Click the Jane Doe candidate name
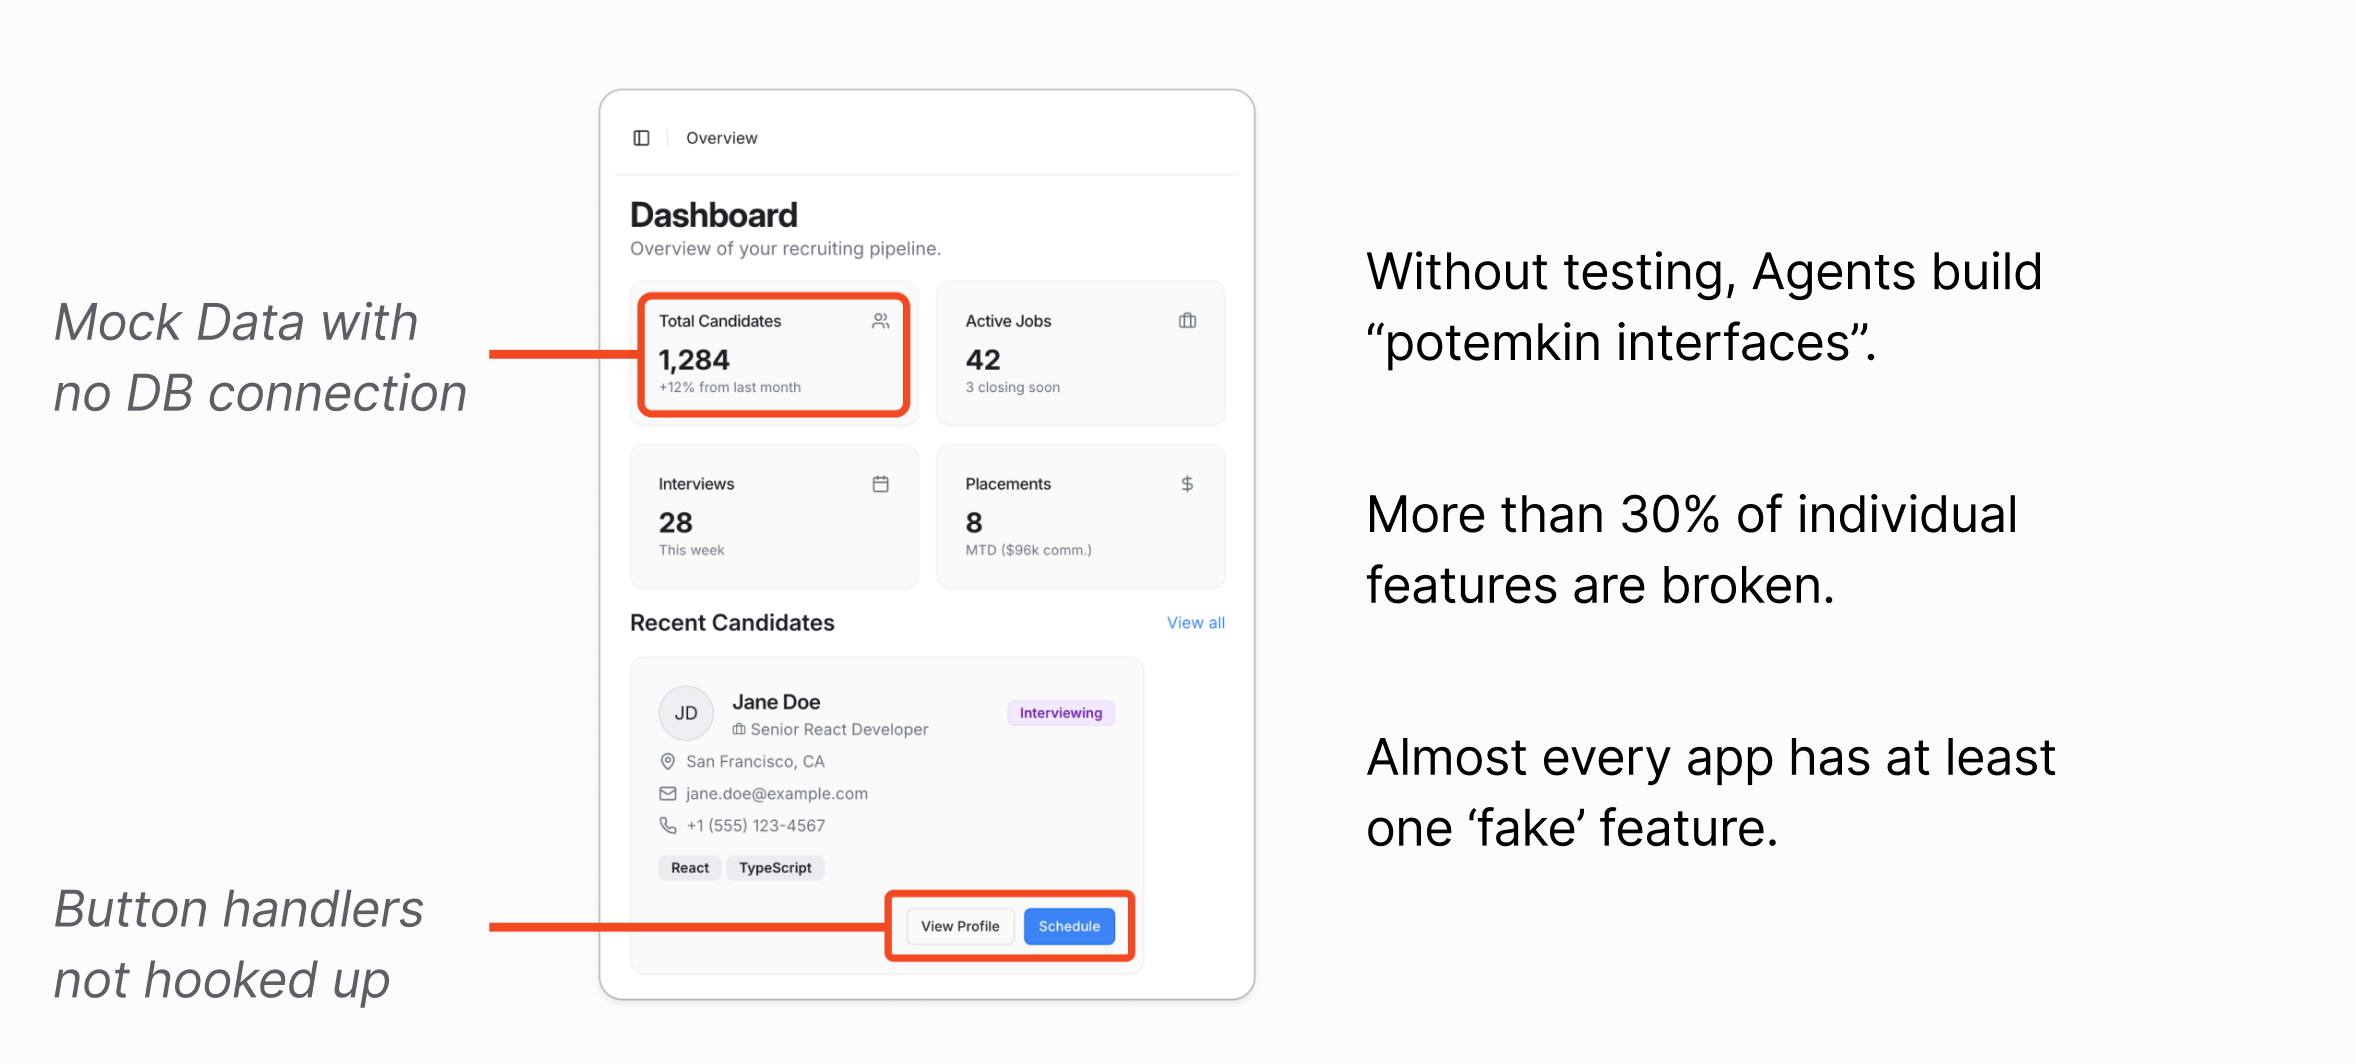 [x=776, y=702]
